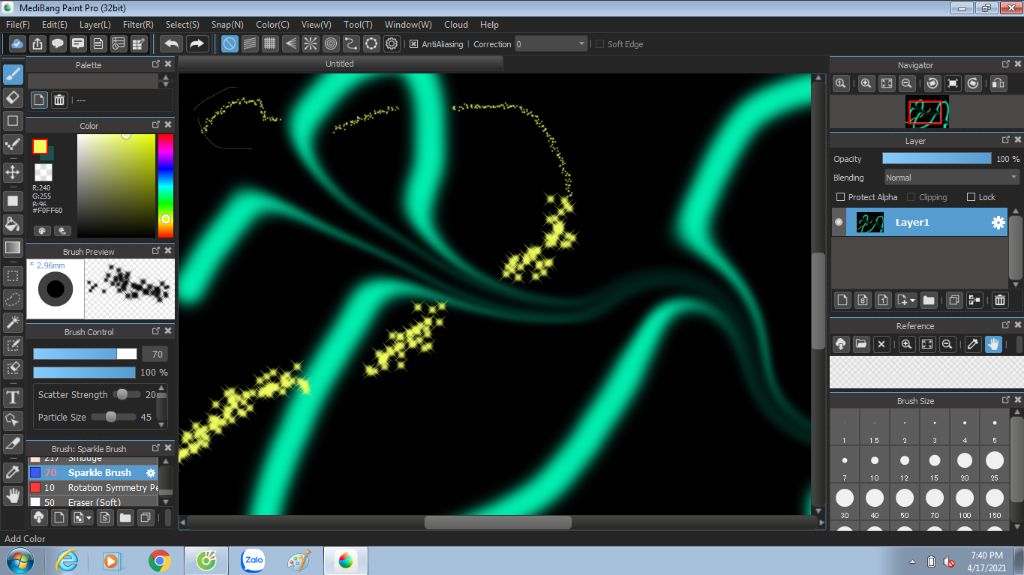Toggle the AntiAliasing checkbox

pyautogui.click(x=413, y=44)
